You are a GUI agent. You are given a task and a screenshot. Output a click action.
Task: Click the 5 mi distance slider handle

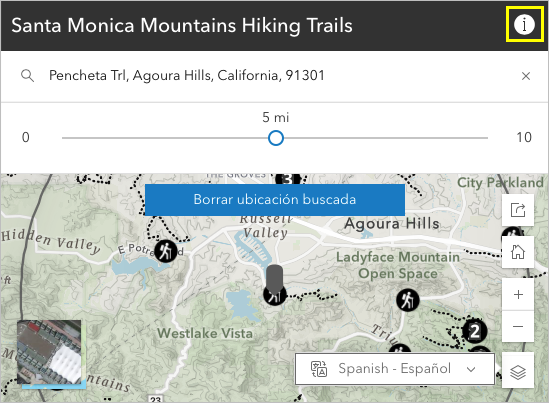tap(276, 138)
